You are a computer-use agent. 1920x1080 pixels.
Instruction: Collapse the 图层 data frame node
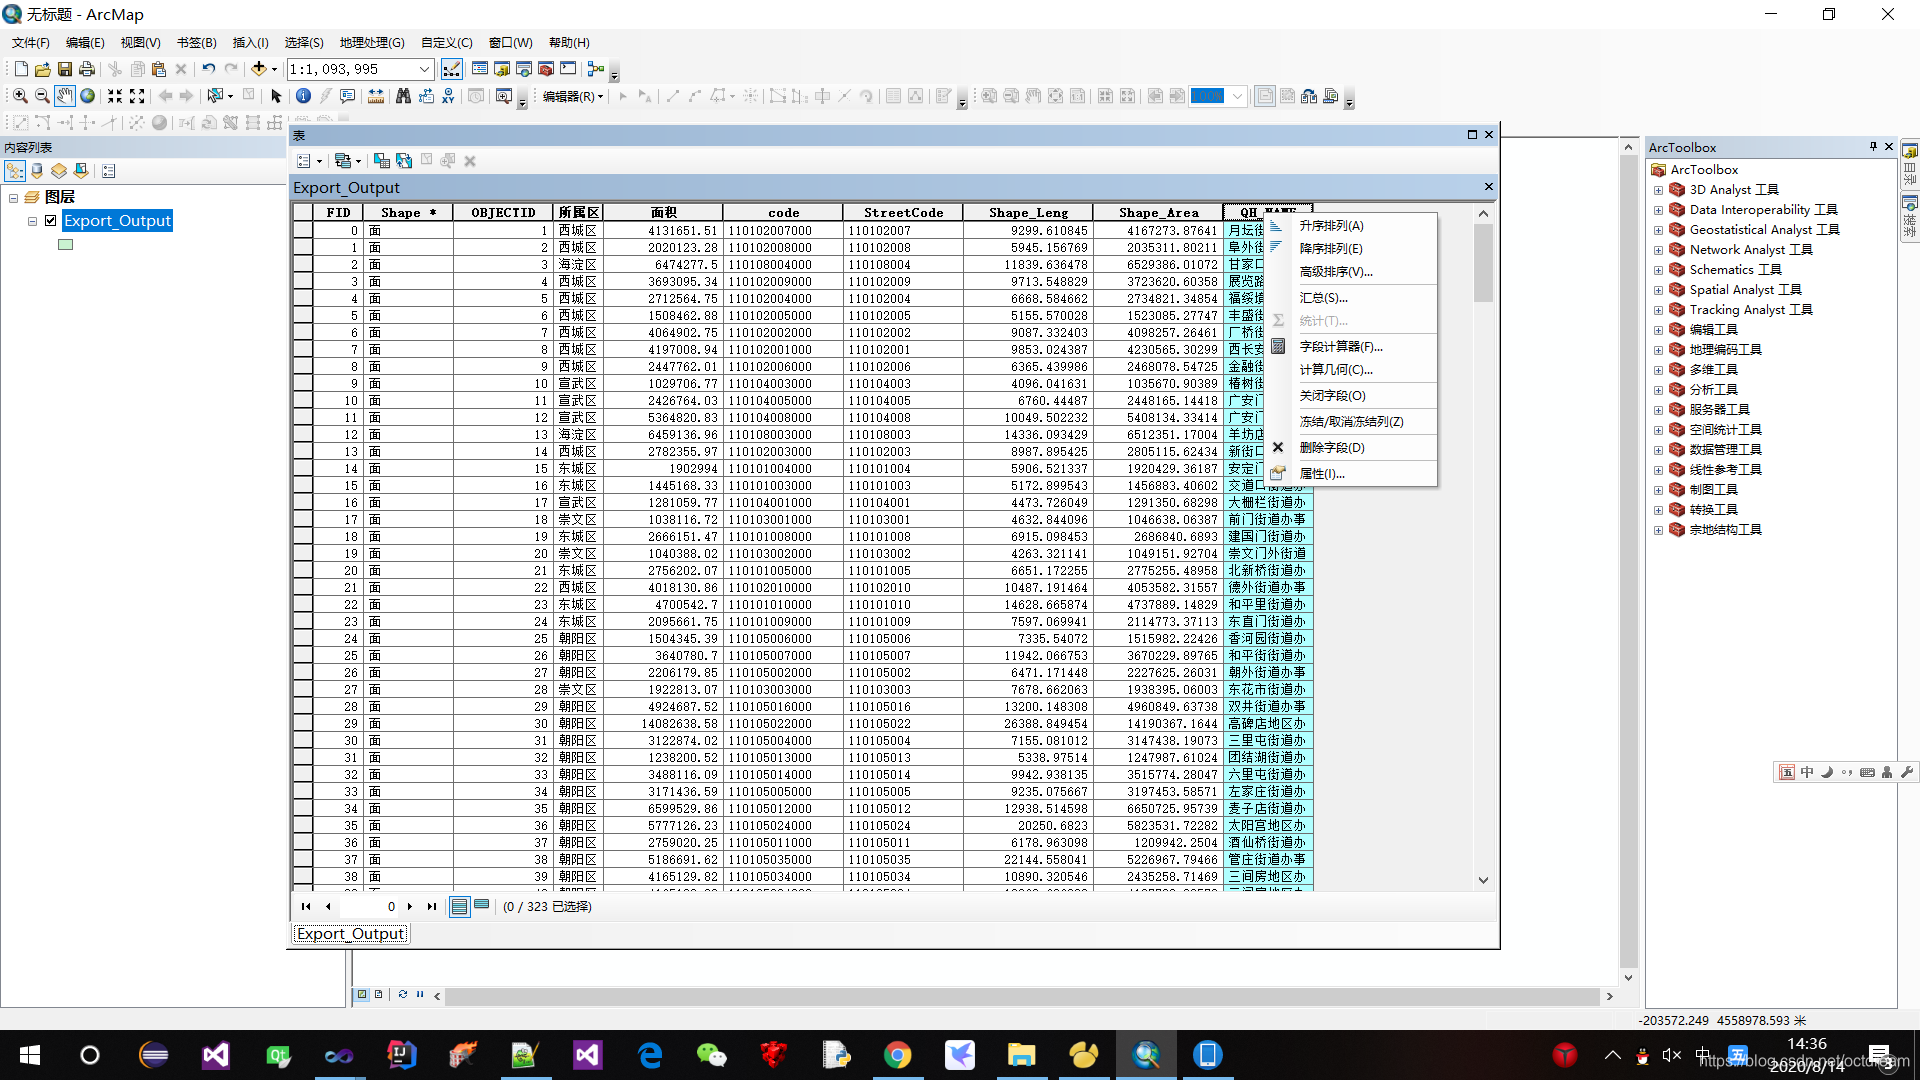pyautogui.click(x=13, y=198)
